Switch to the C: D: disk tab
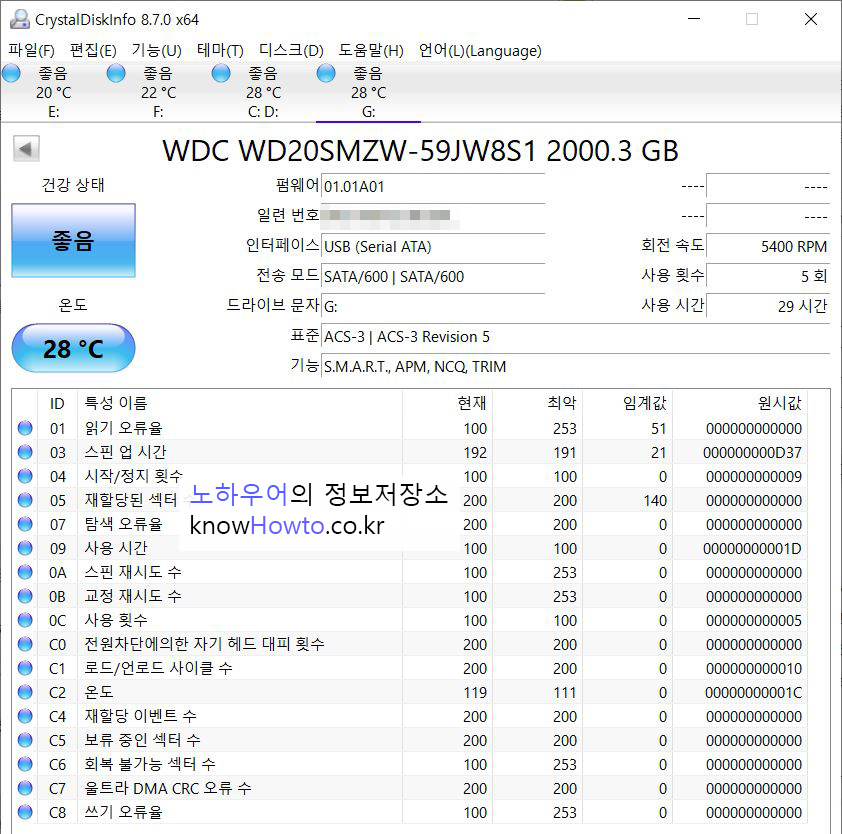Screen dimensions: 842x834 [x=263, y=92]
